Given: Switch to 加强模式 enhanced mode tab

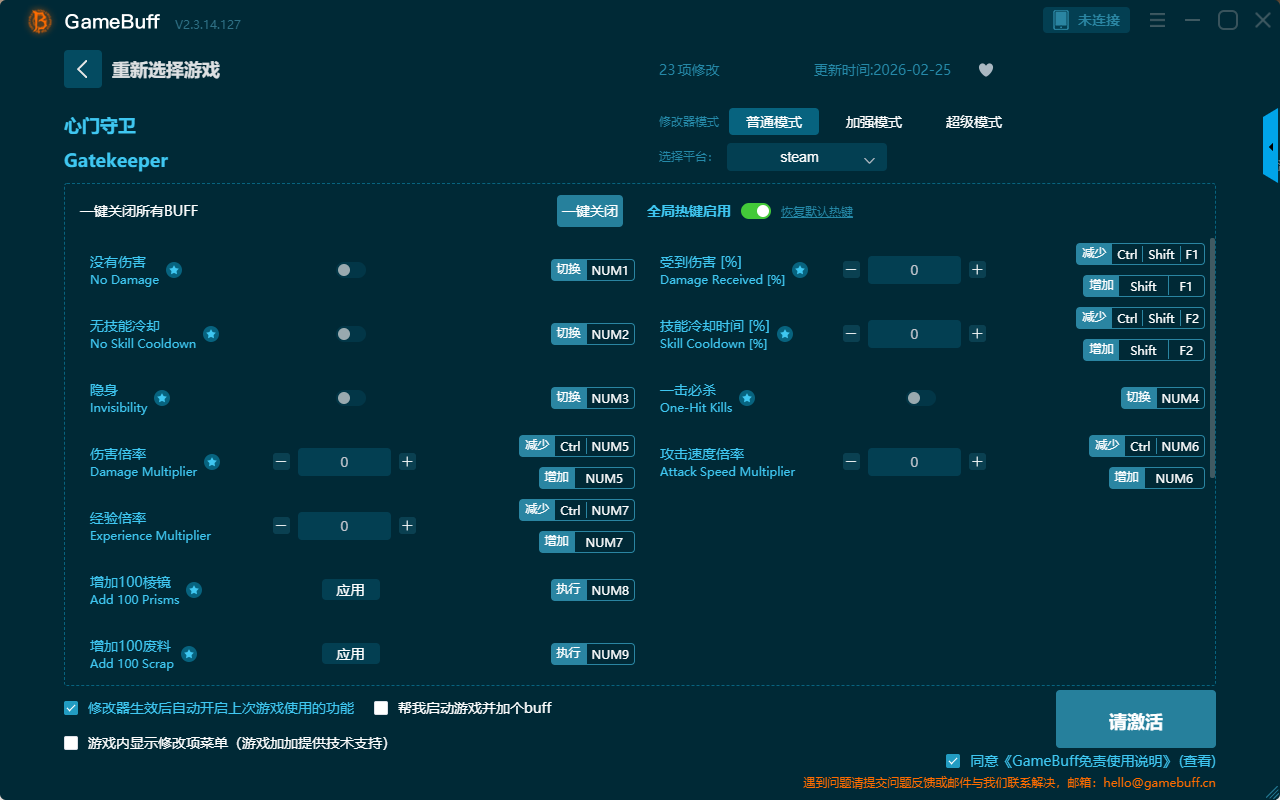Looking at the screenshot, I should pos(873,122).
